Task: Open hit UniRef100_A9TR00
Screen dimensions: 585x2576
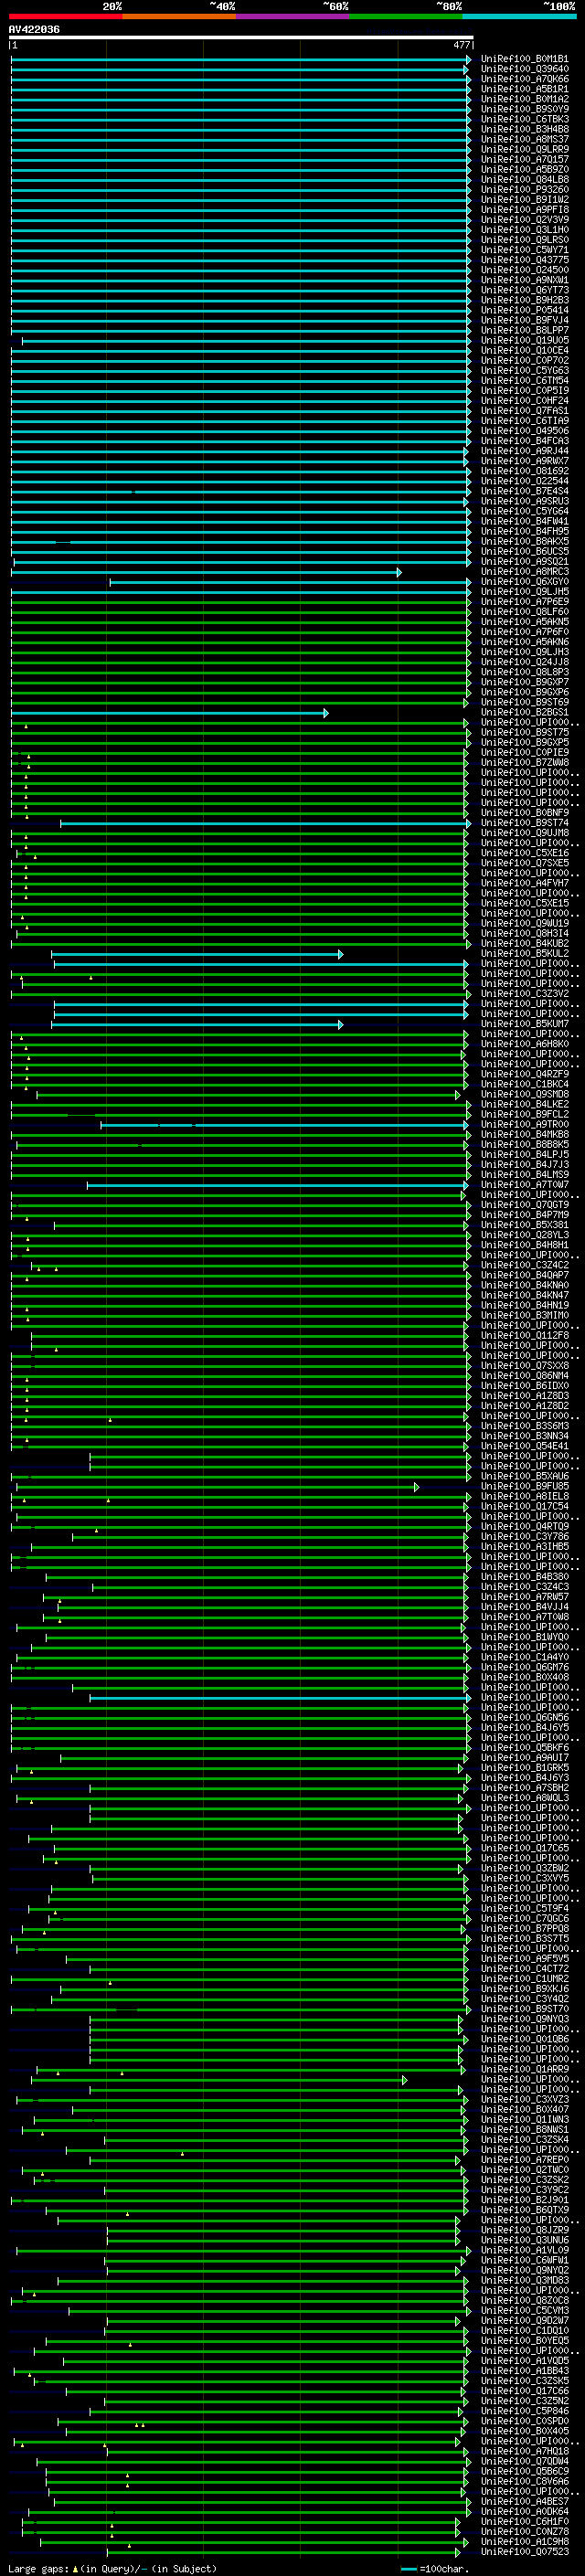Action: (525, 1125)
